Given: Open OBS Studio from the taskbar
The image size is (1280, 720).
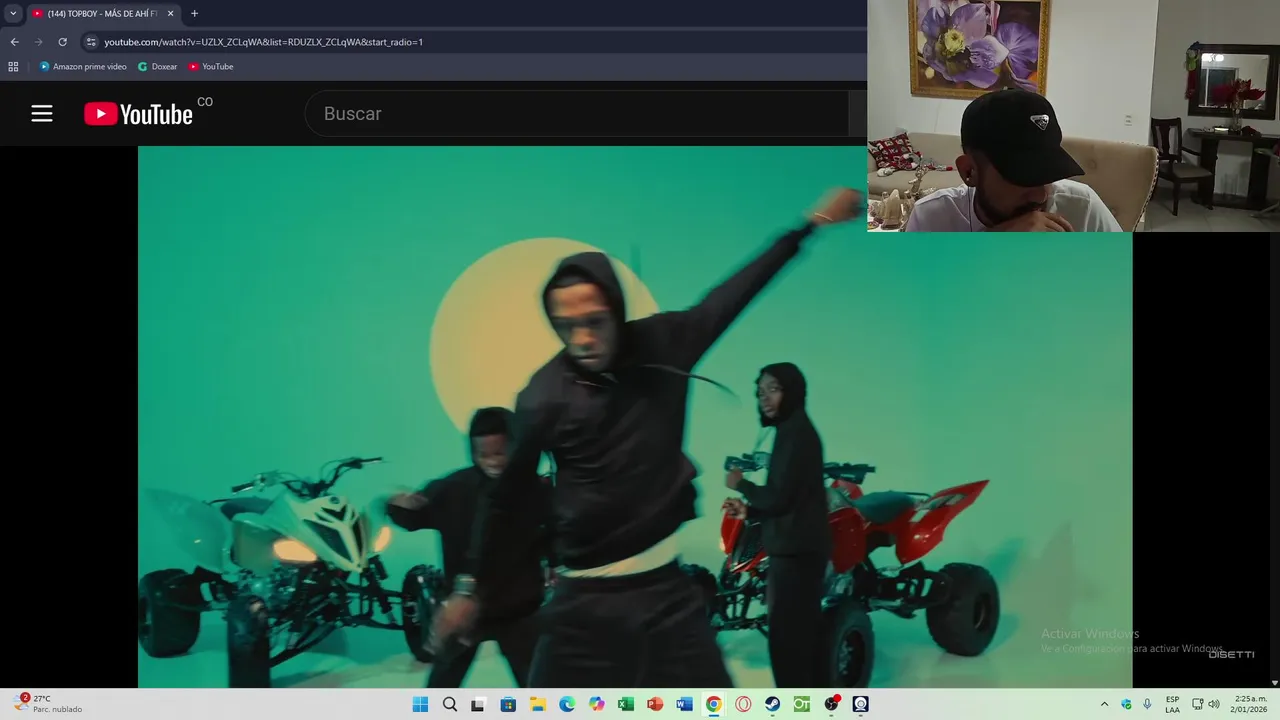Looking at the screenshot, I should point(831,704).
